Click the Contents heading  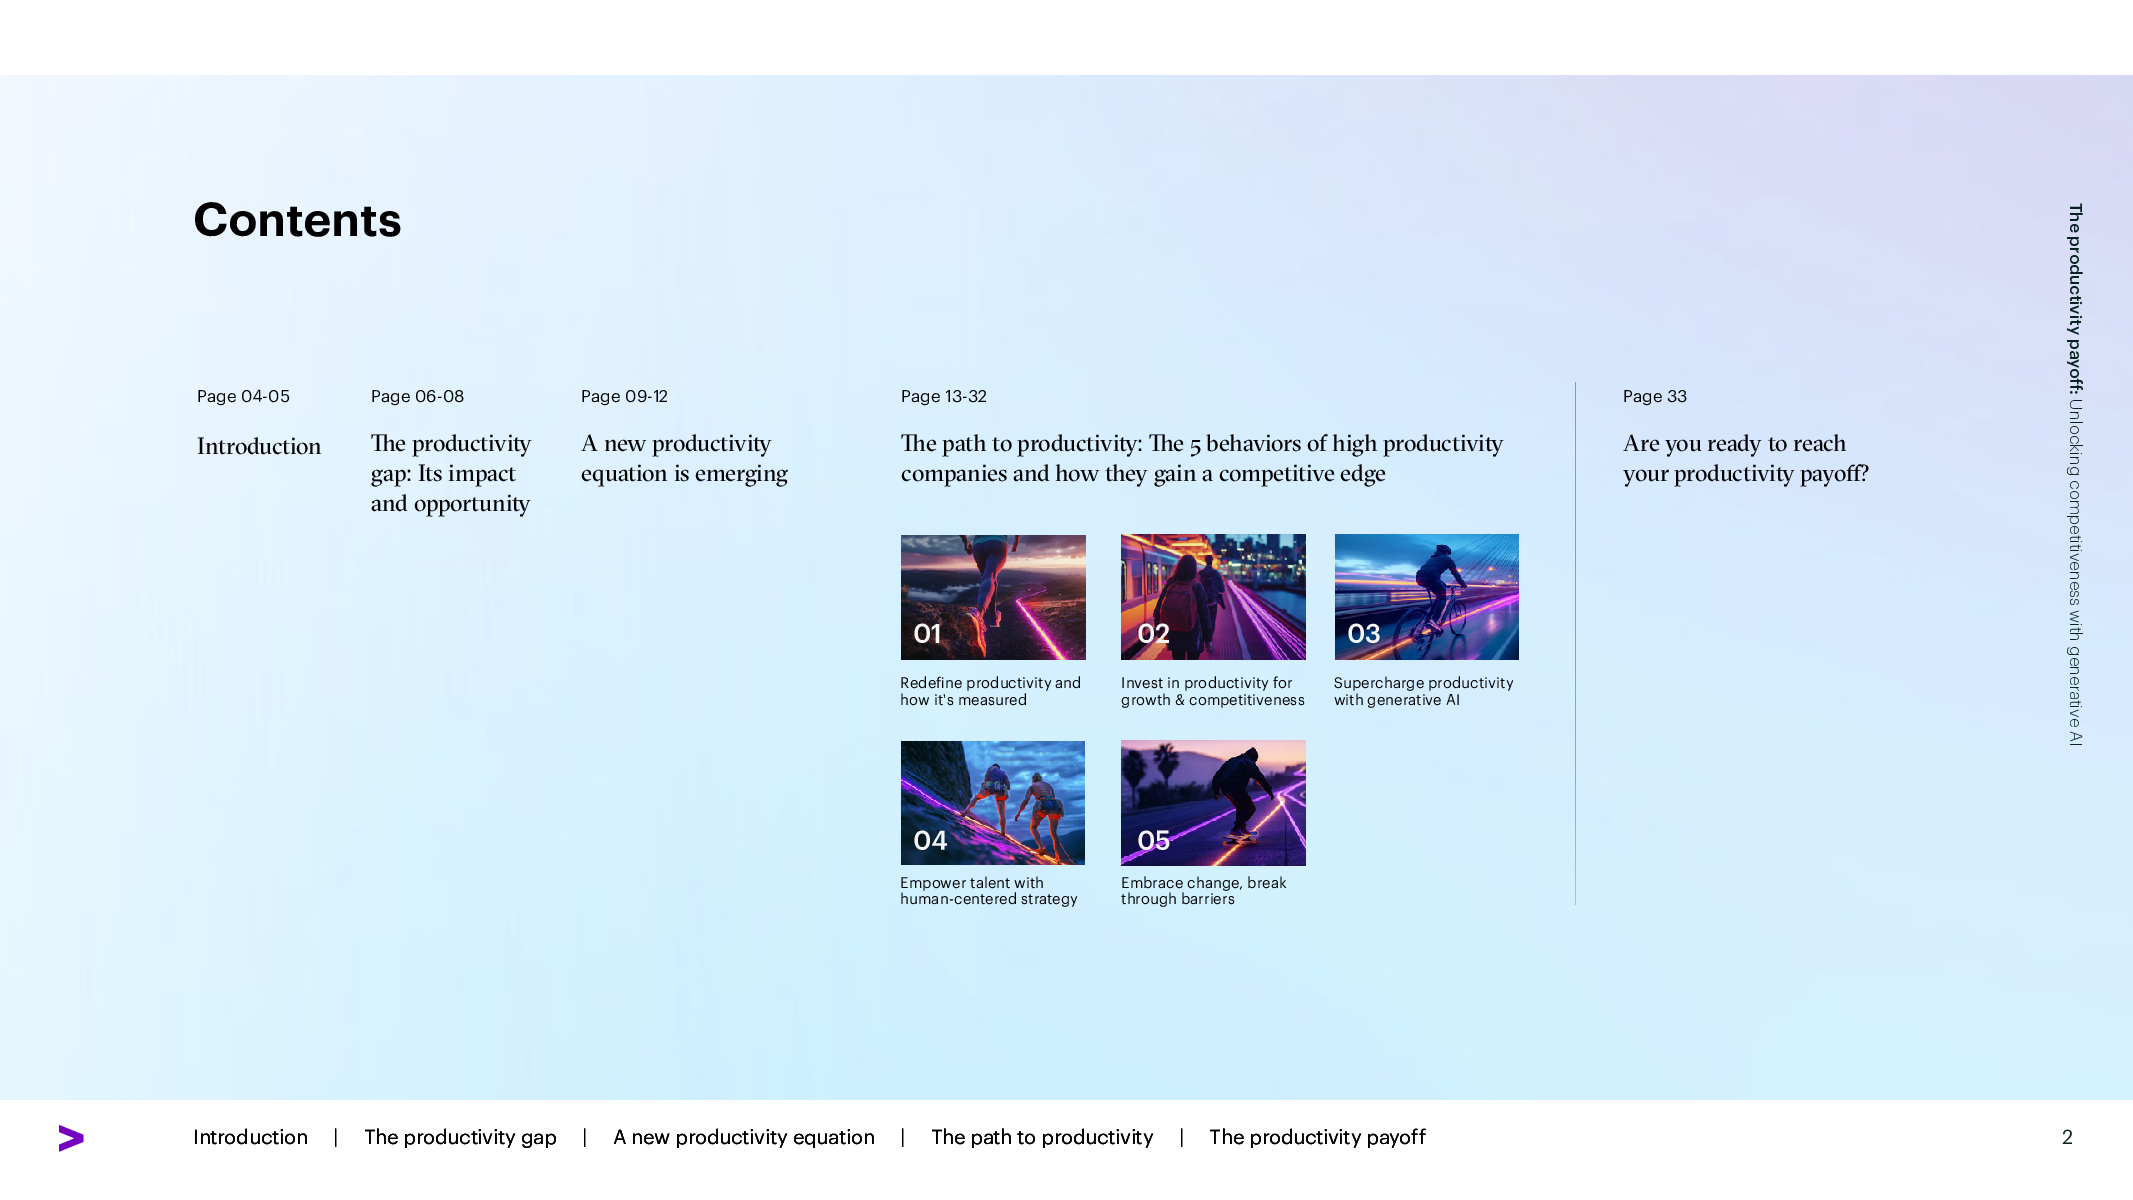(x=297, y=220)
